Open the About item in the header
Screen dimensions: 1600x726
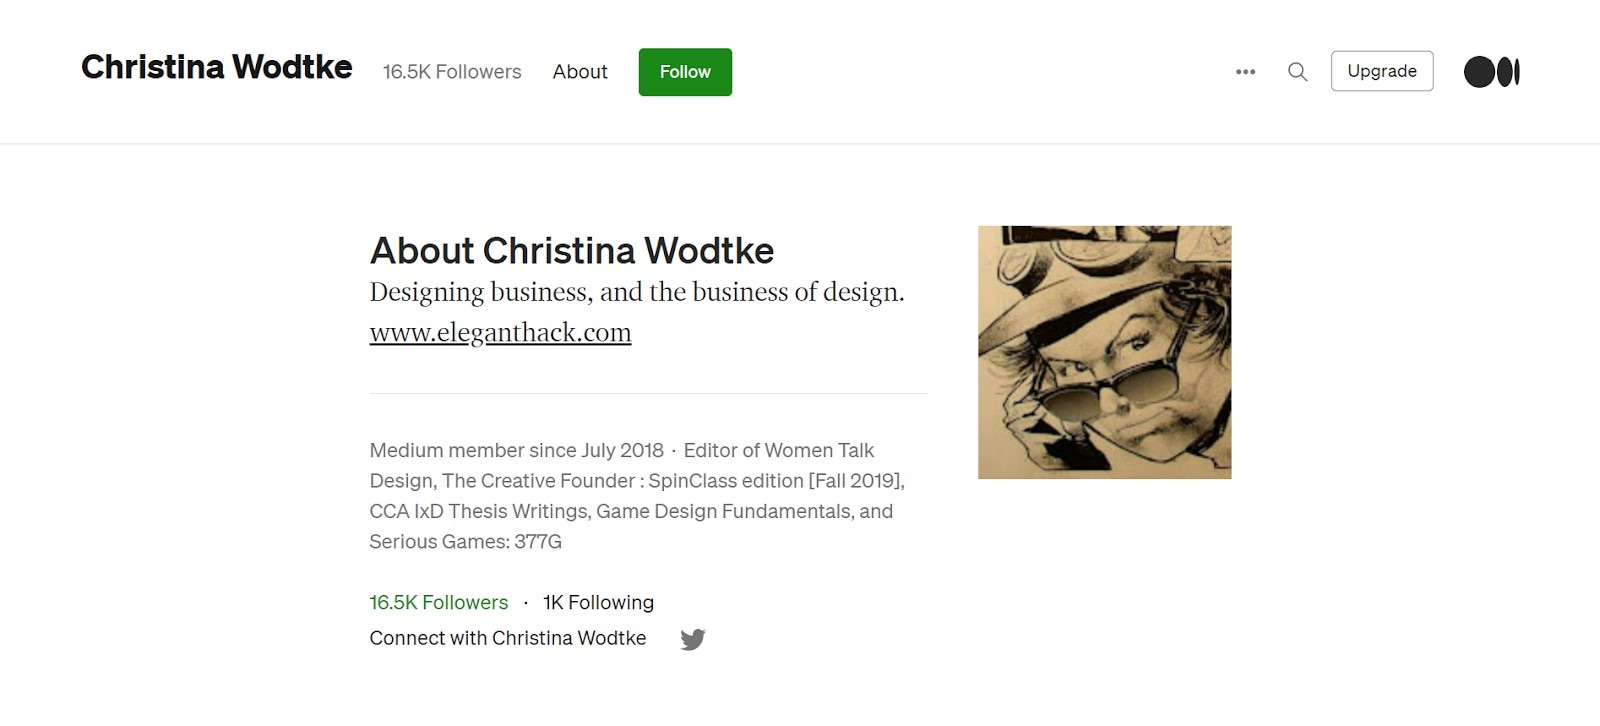click(x=580, y=72)
